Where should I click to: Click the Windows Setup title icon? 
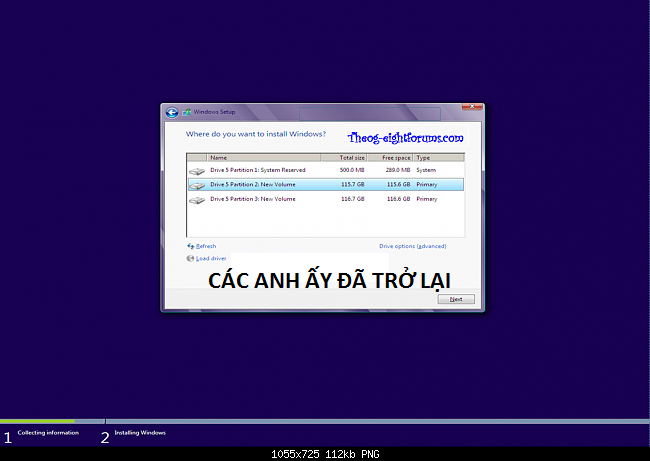[x=187, y=112]
